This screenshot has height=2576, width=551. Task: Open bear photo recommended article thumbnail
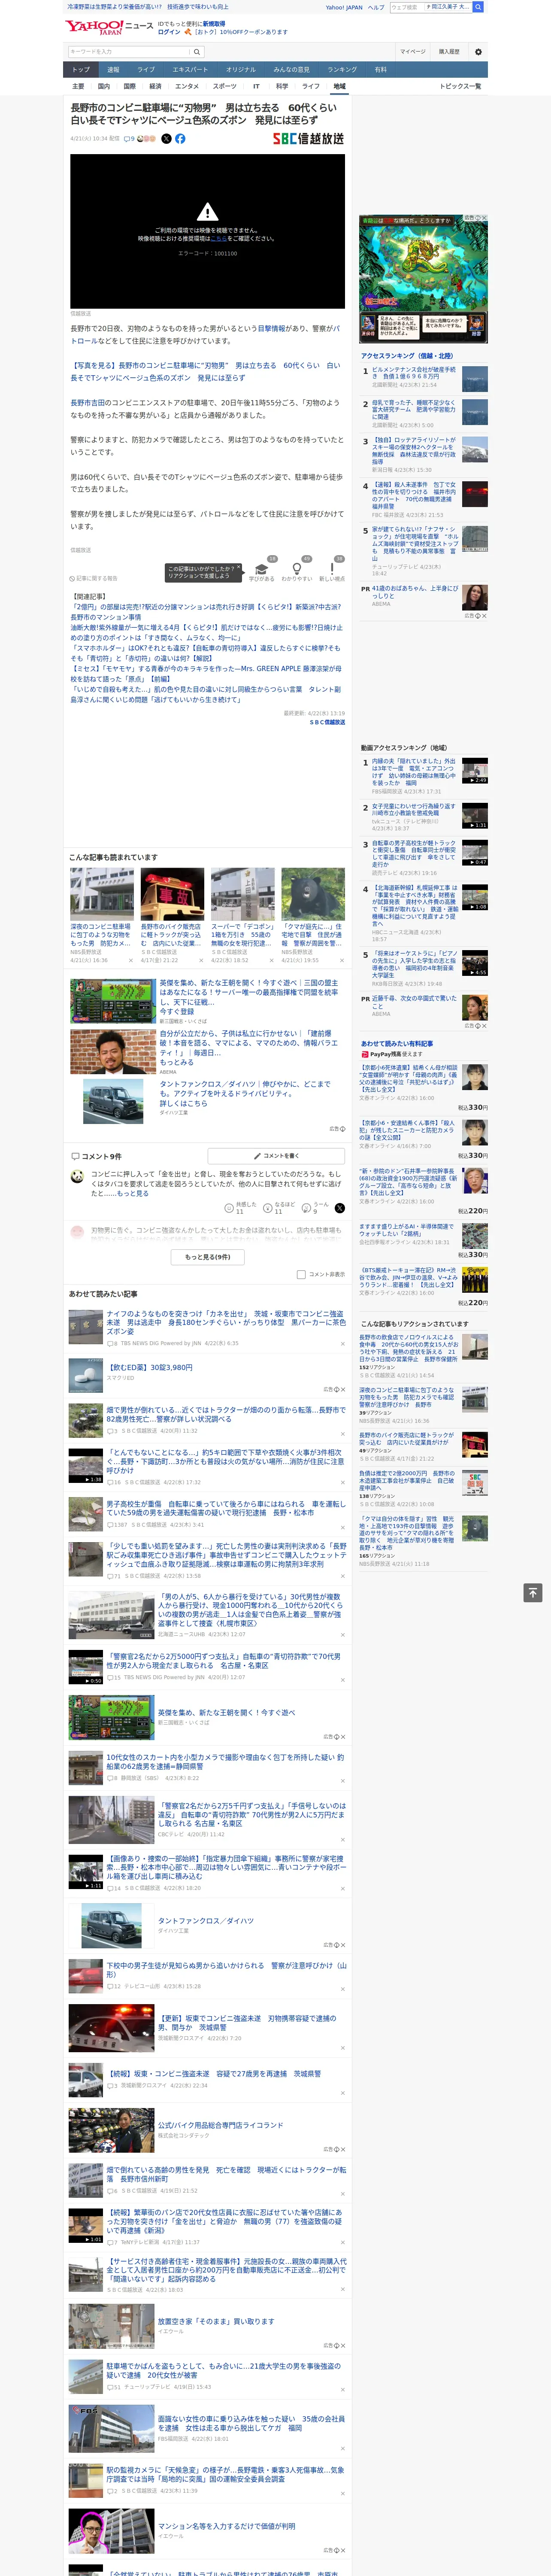[313, 893]
